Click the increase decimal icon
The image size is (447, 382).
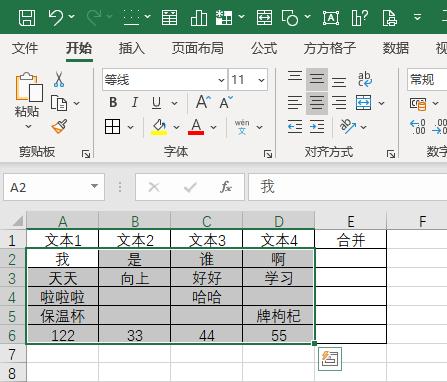[418, 127]
